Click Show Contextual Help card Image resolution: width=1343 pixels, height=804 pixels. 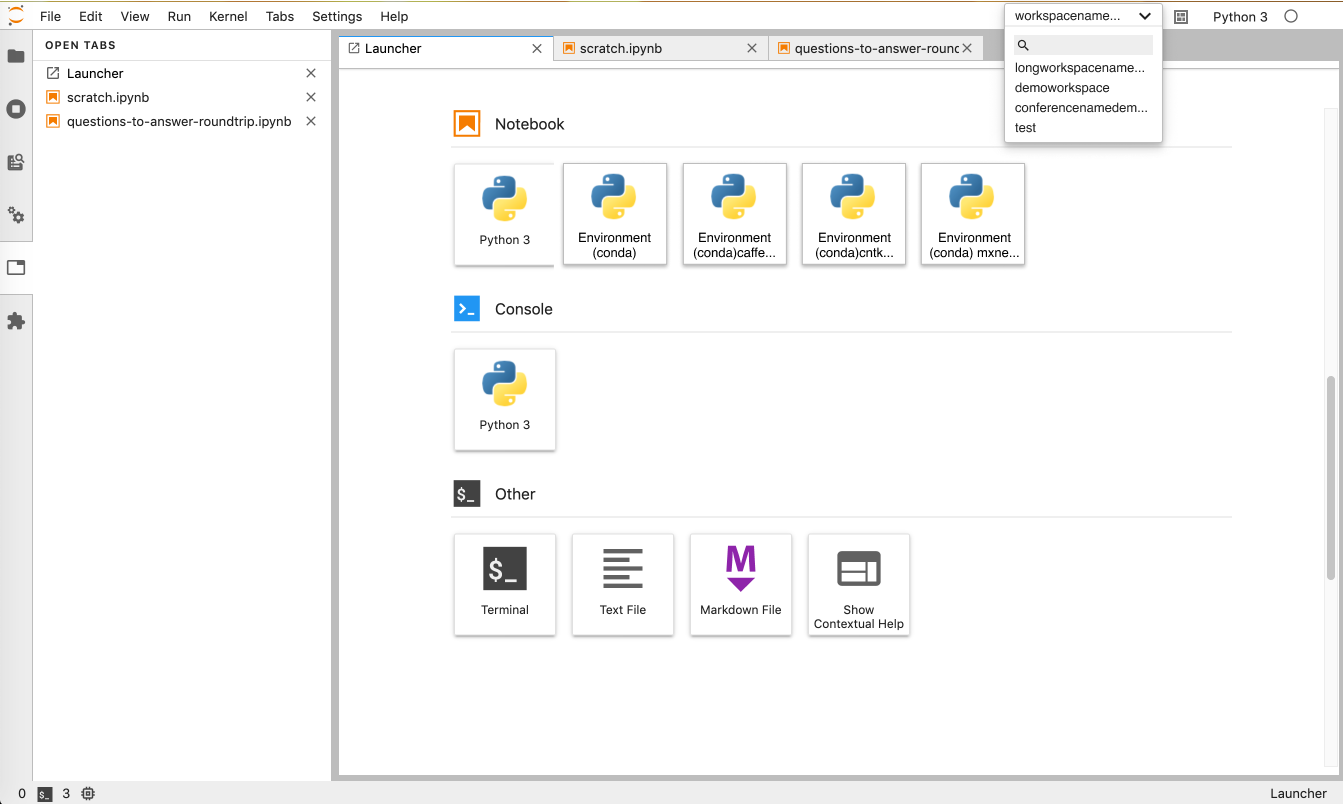[859, 584]
